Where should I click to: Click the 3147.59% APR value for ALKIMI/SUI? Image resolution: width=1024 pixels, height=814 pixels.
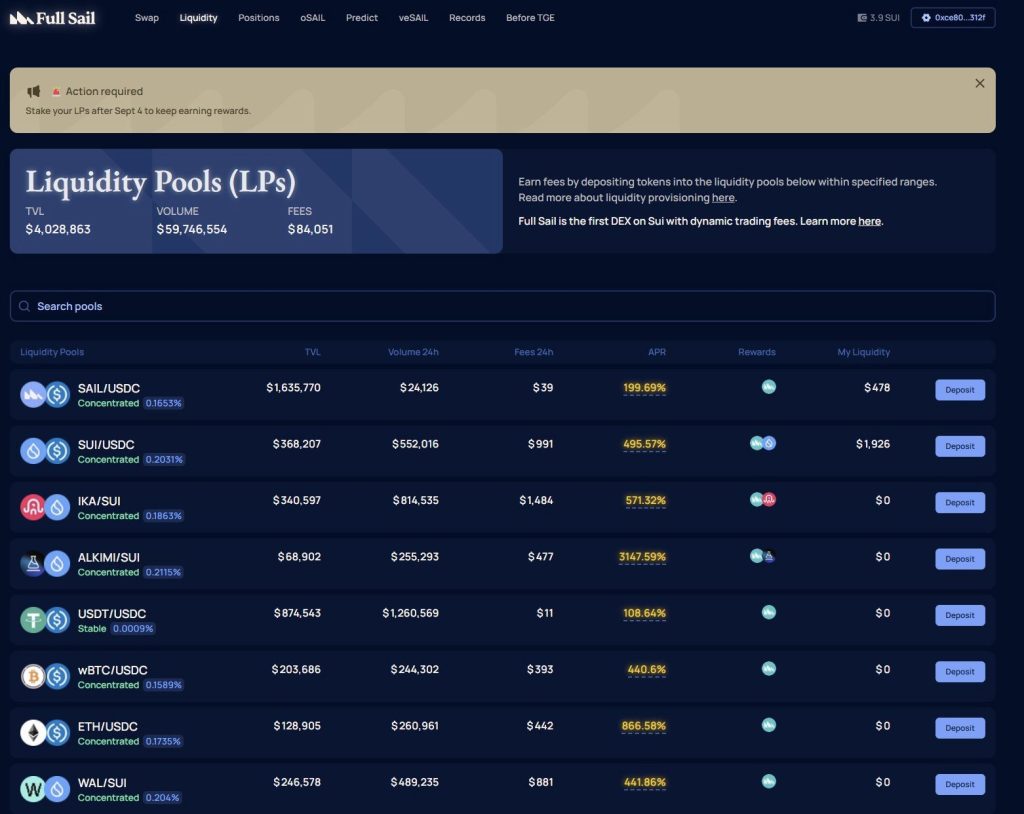[642, 557]
